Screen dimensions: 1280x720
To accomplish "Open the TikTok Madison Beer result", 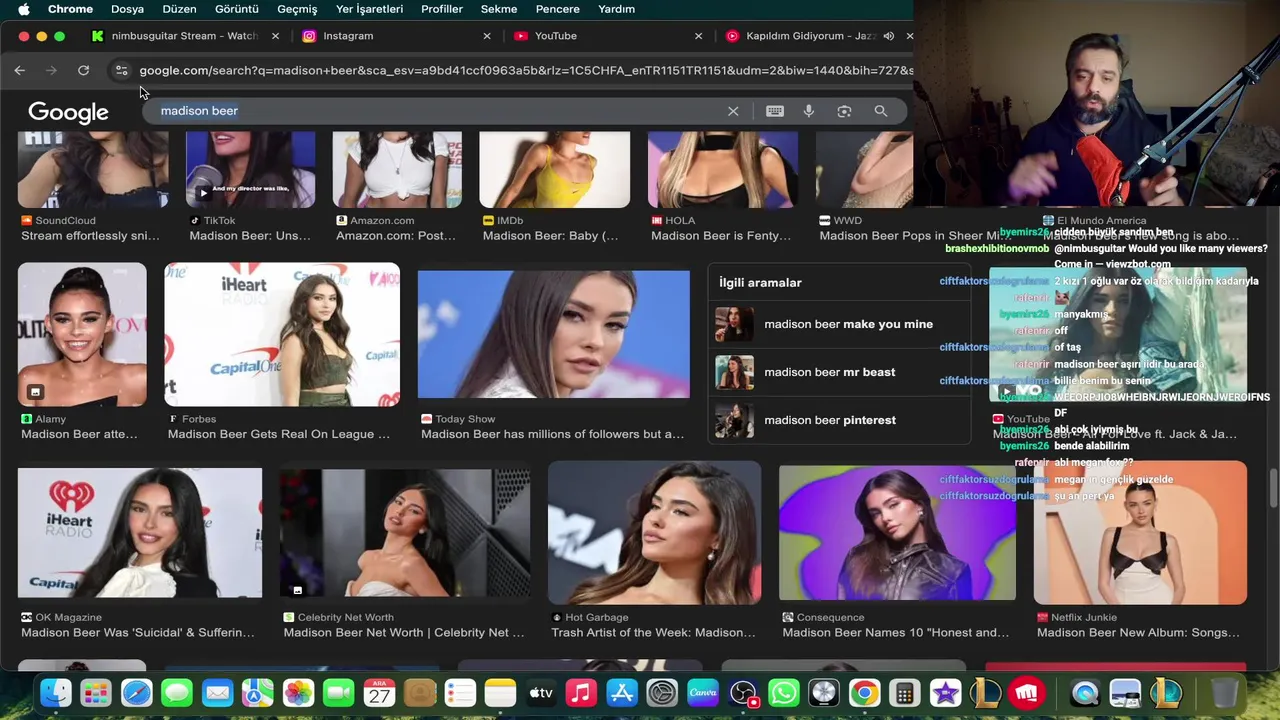I will 250,236.
